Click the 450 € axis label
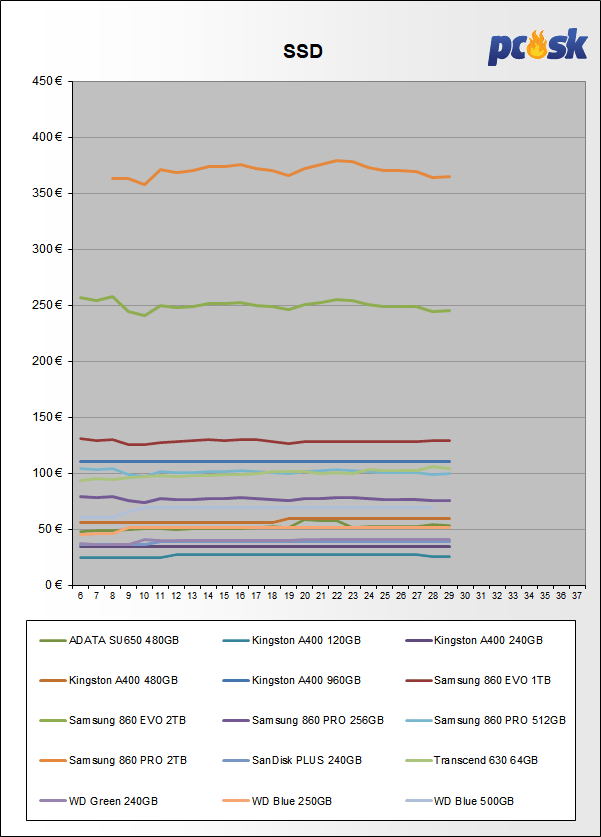601x837 pixels. (47, 81)
